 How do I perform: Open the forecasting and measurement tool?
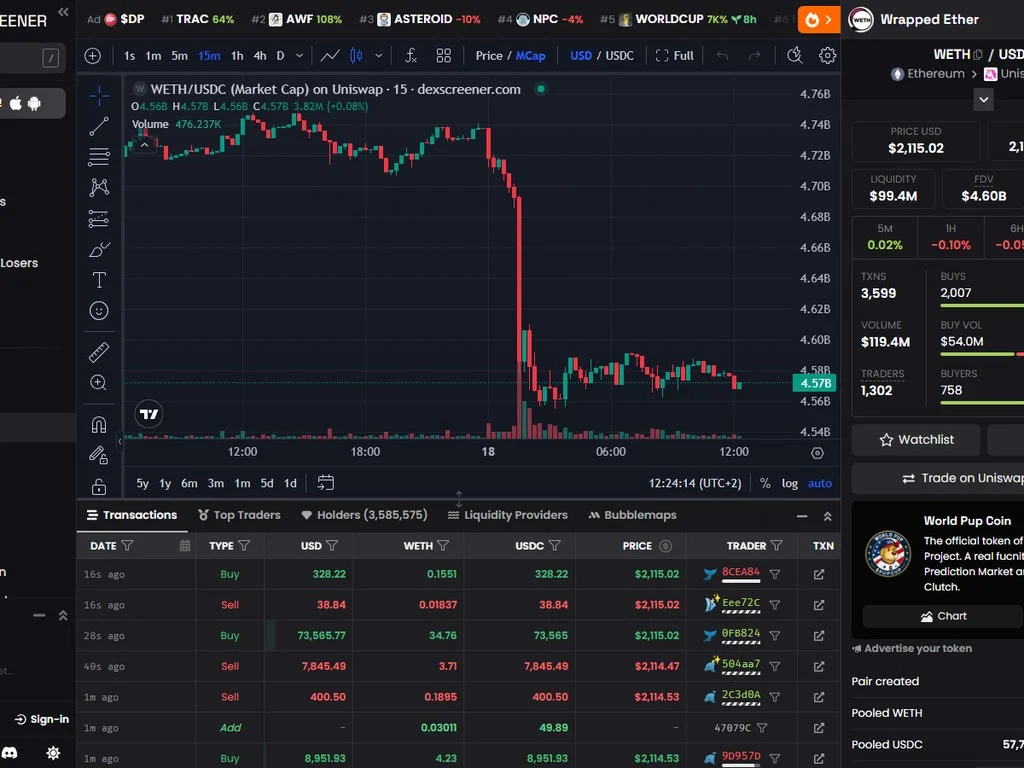(x=99, y=219)
